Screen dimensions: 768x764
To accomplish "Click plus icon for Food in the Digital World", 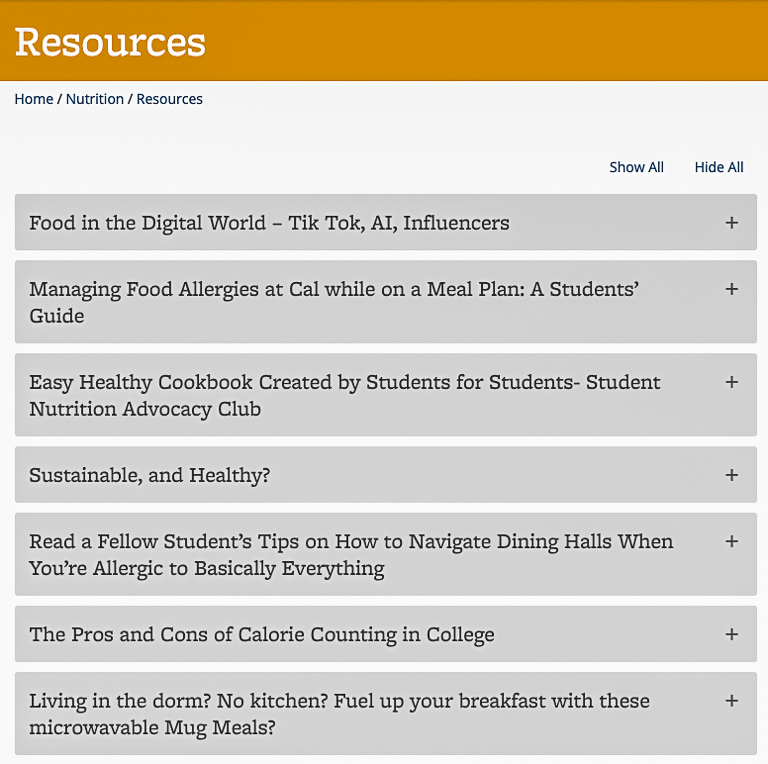I will (x=732, y=223).
